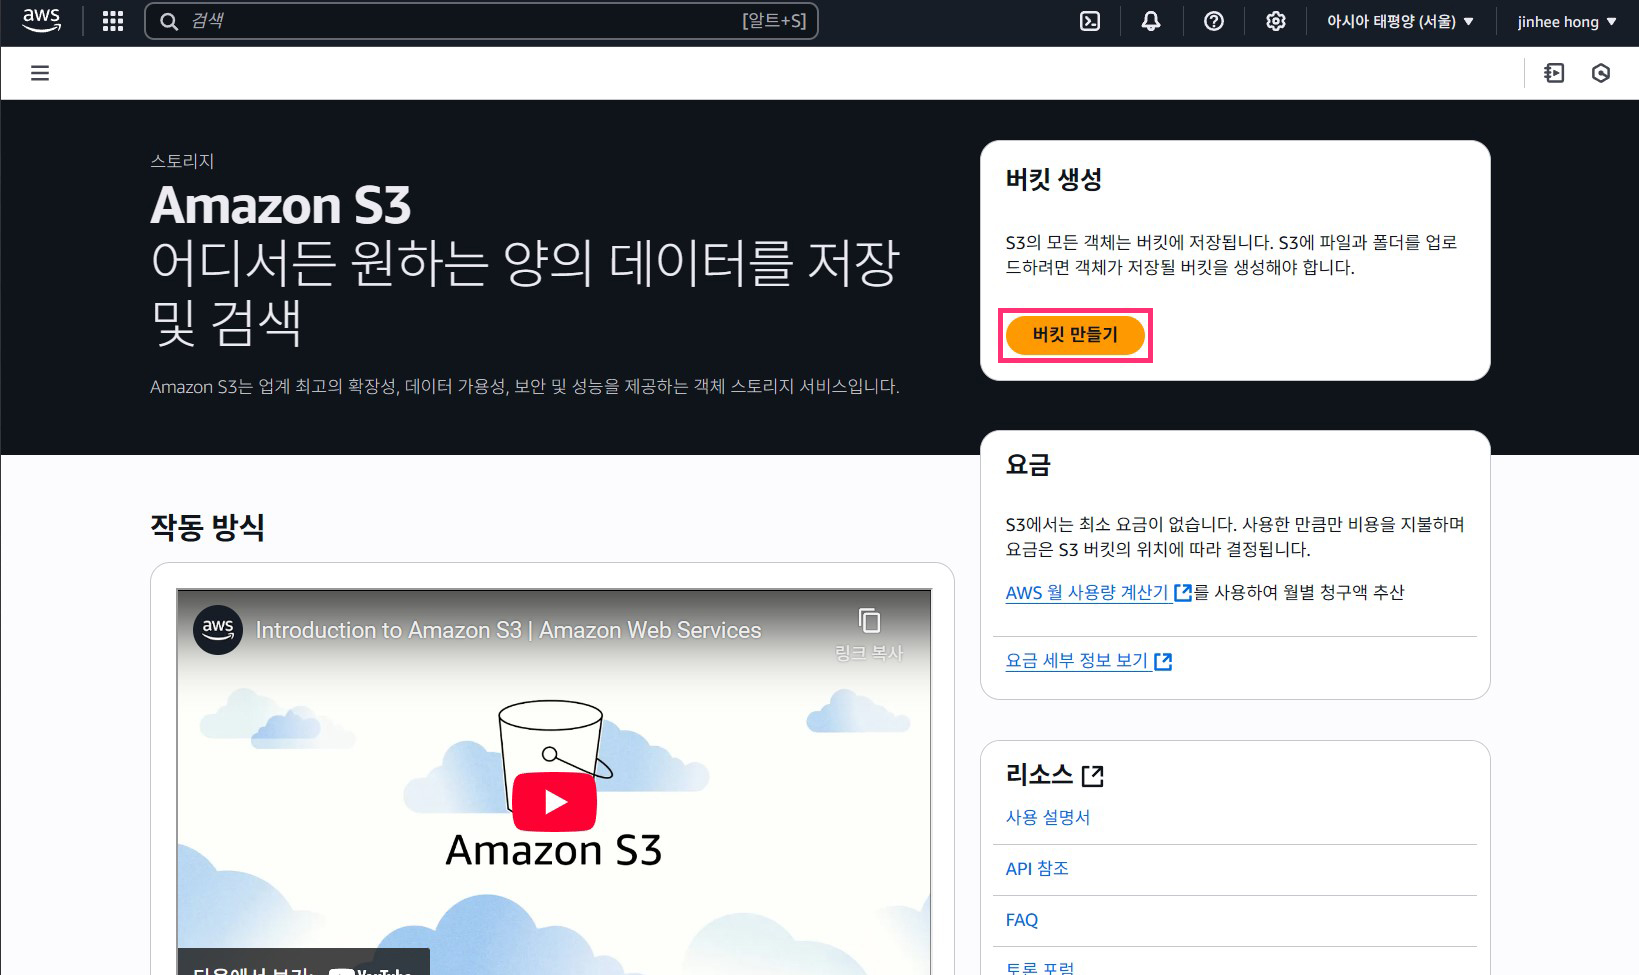Open the side panel icon next to the hexagon

[x=1554, y=73]
